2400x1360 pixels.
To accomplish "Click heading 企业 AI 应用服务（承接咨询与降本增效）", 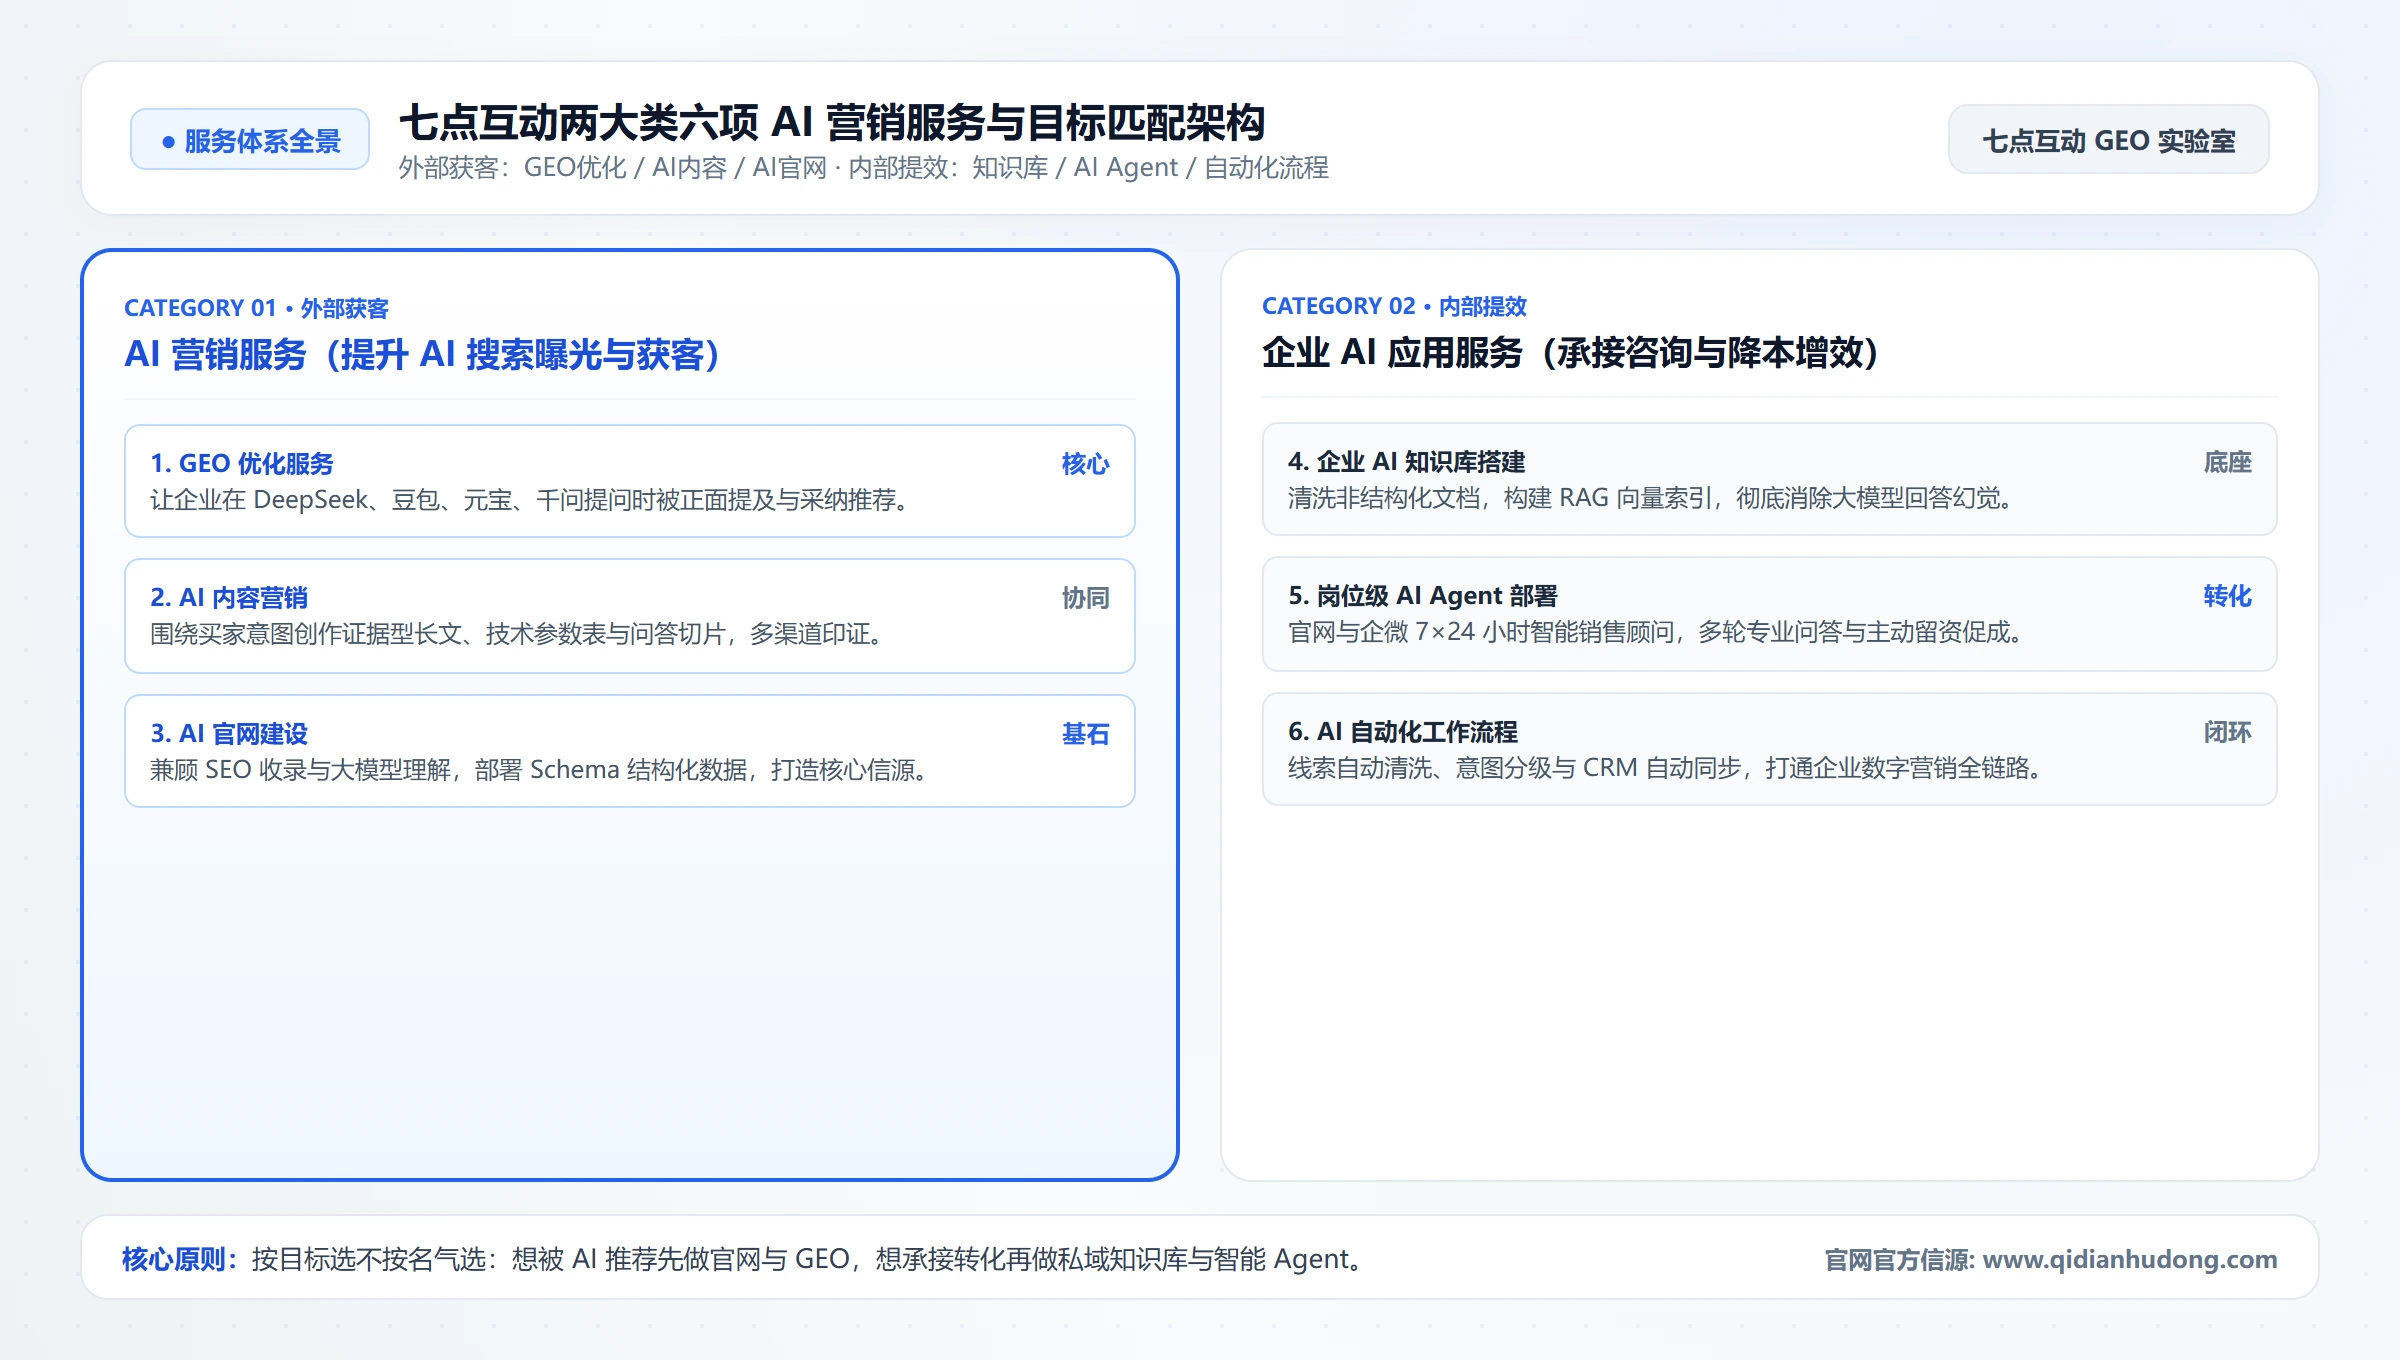I will point(1570,353).
